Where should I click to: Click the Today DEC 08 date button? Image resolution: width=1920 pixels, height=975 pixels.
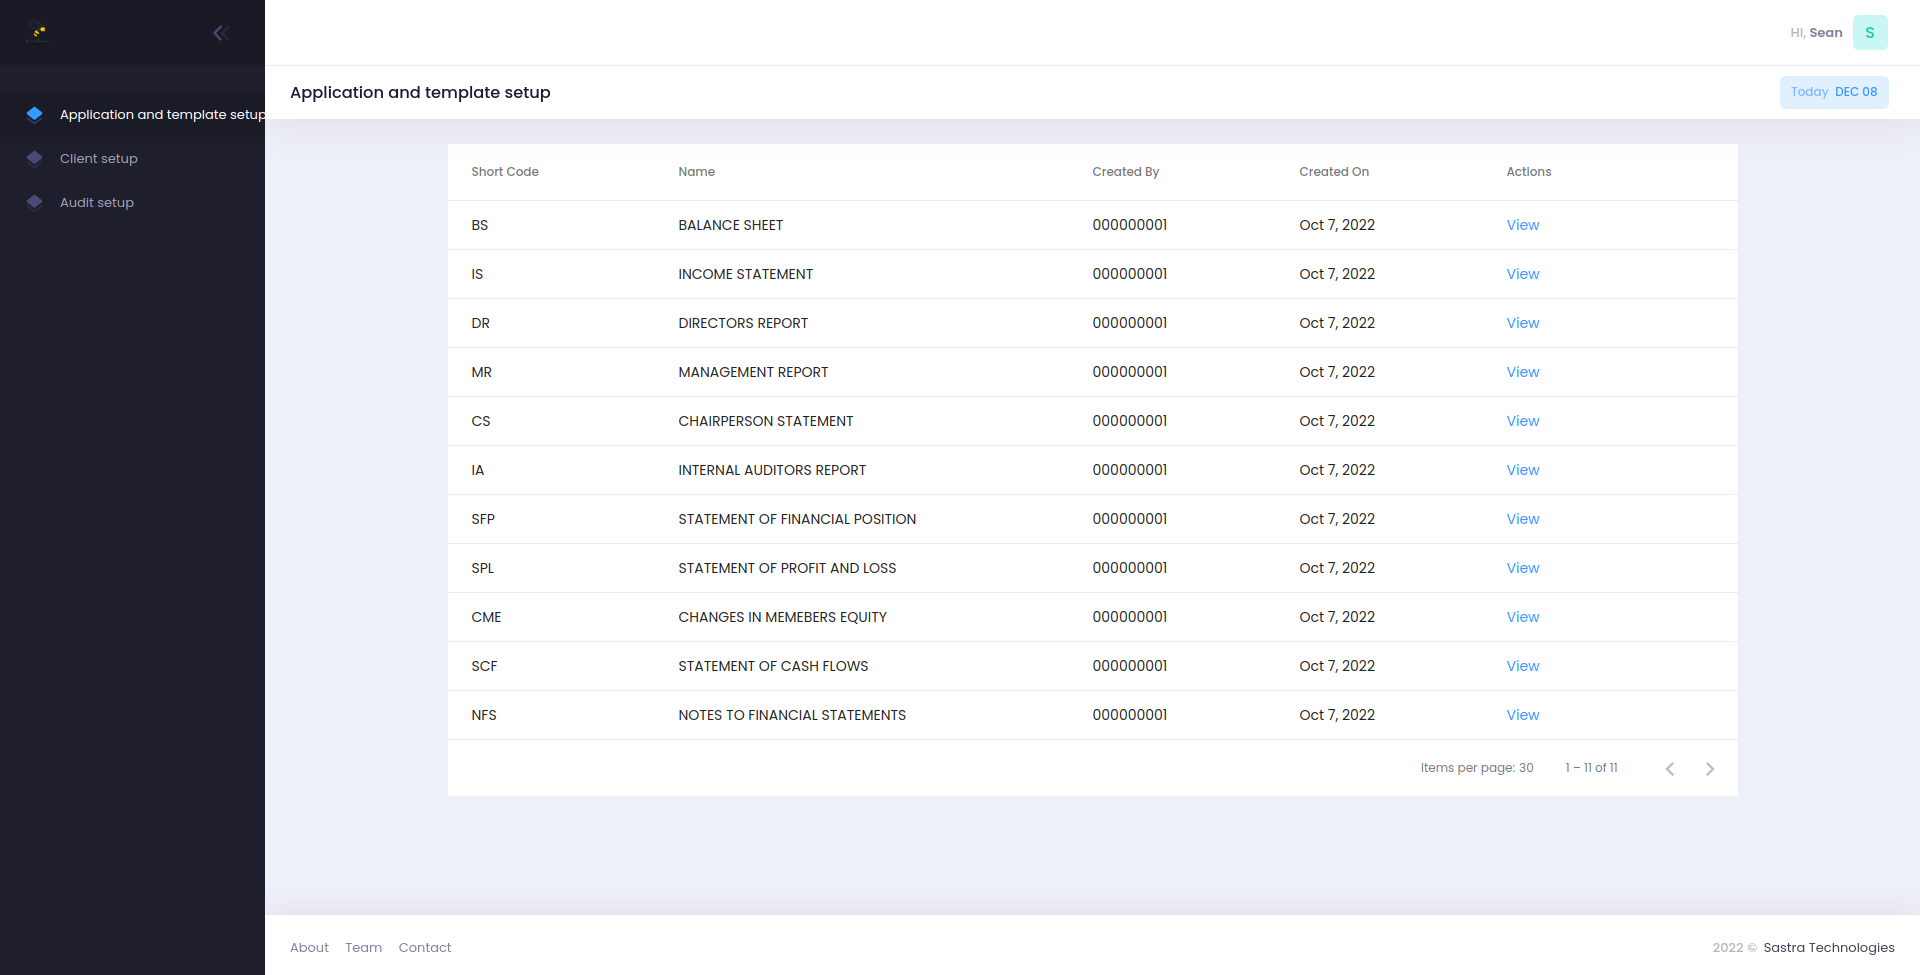1834,91
